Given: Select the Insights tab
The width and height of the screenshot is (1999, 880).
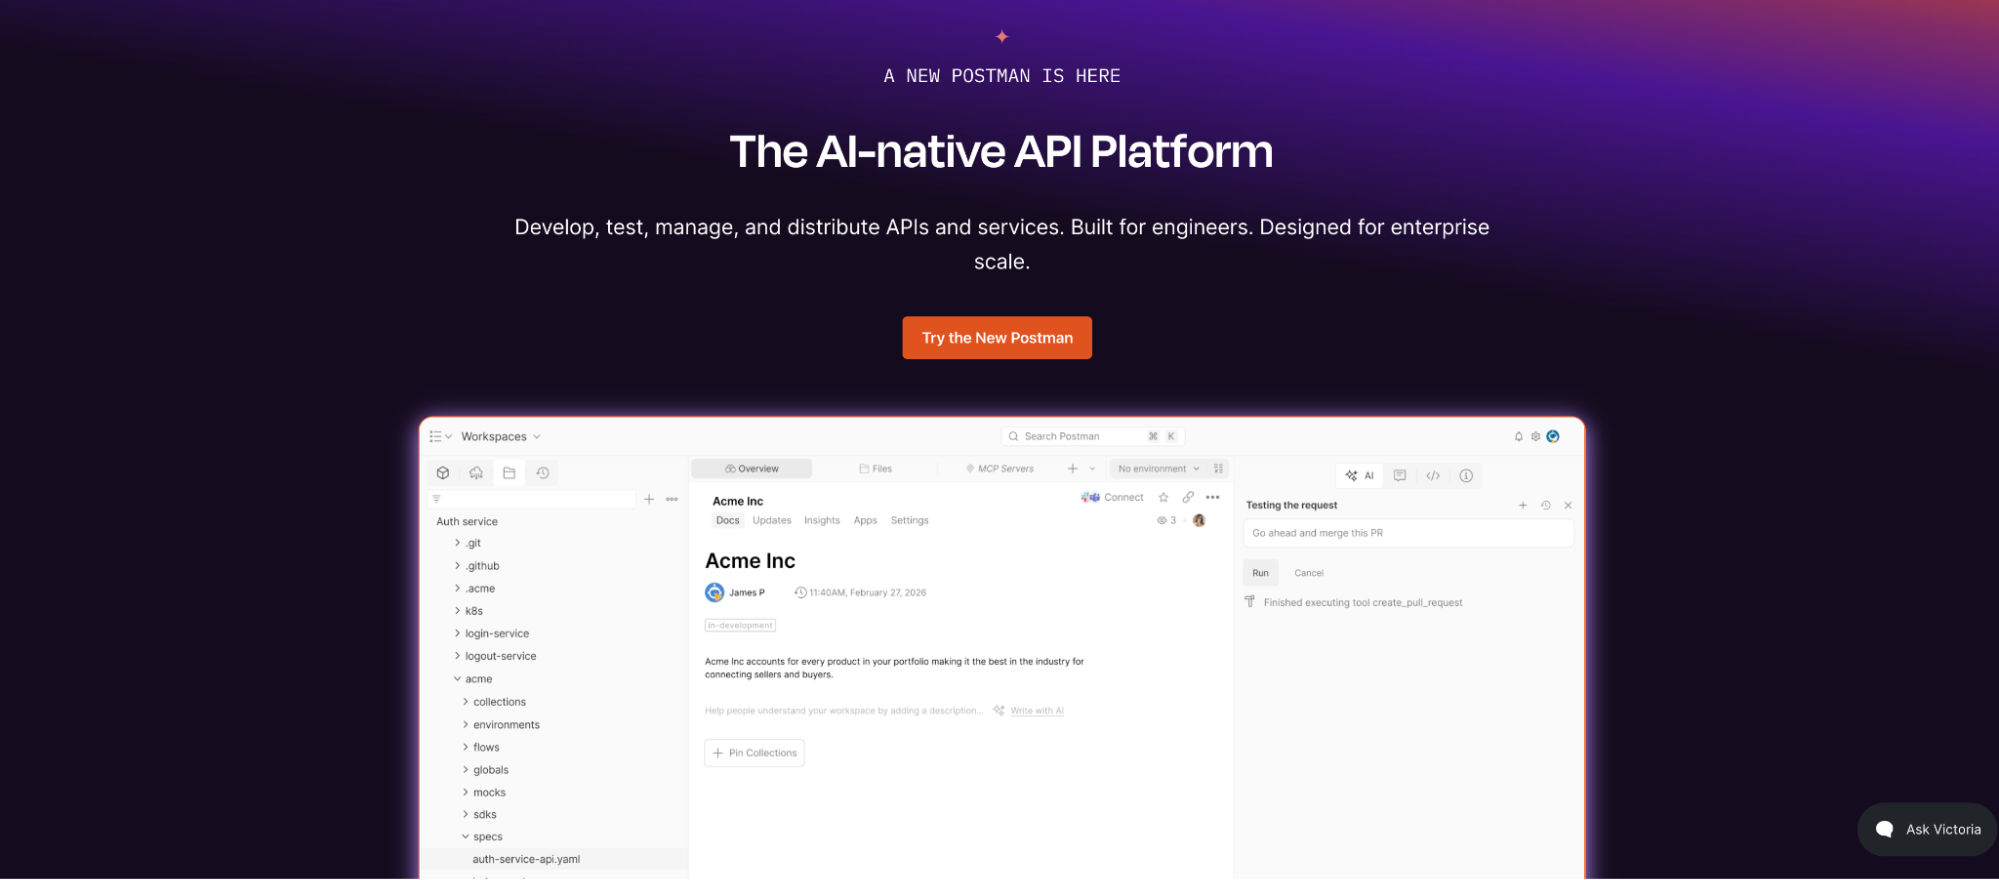Looking at the screenshot, I should pyautogui.click(x=822, y=520).
